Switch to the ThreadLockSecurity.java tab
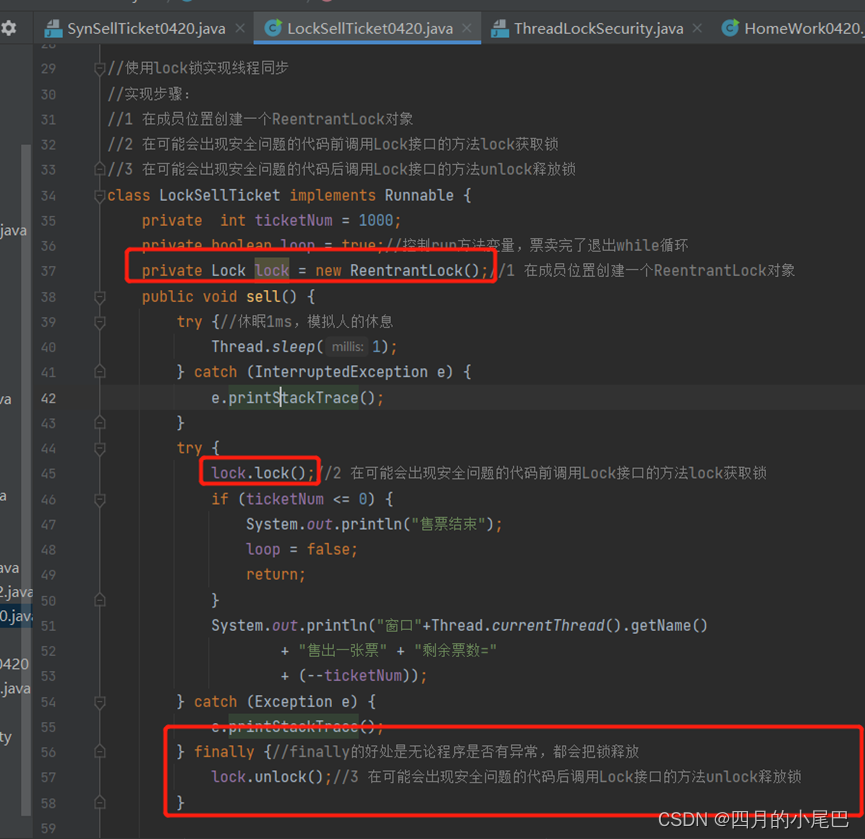The width and height of the screenshot is (865, 839). pyautogui.click(x=598, y=29)
